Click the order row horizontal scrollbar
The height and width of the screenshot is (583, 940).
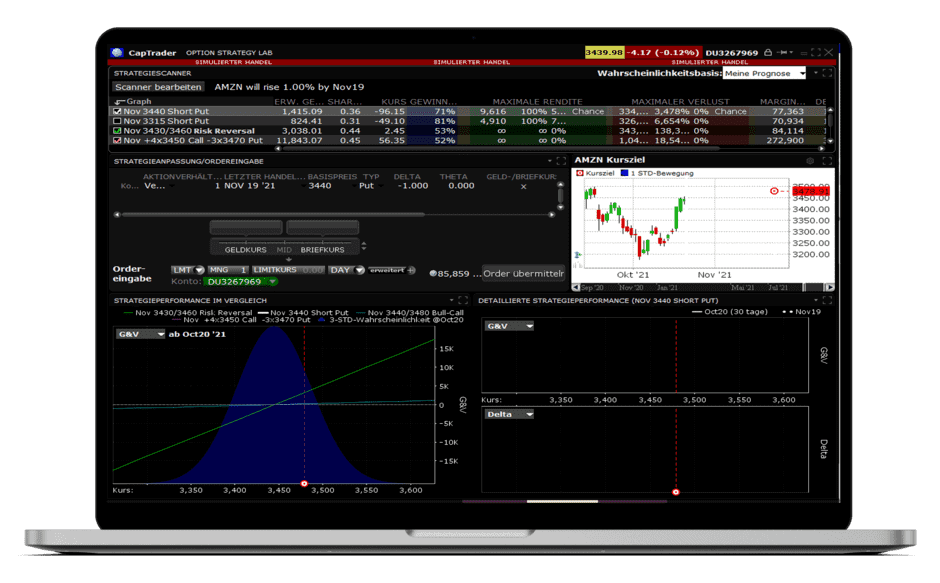tap(334, 214)
